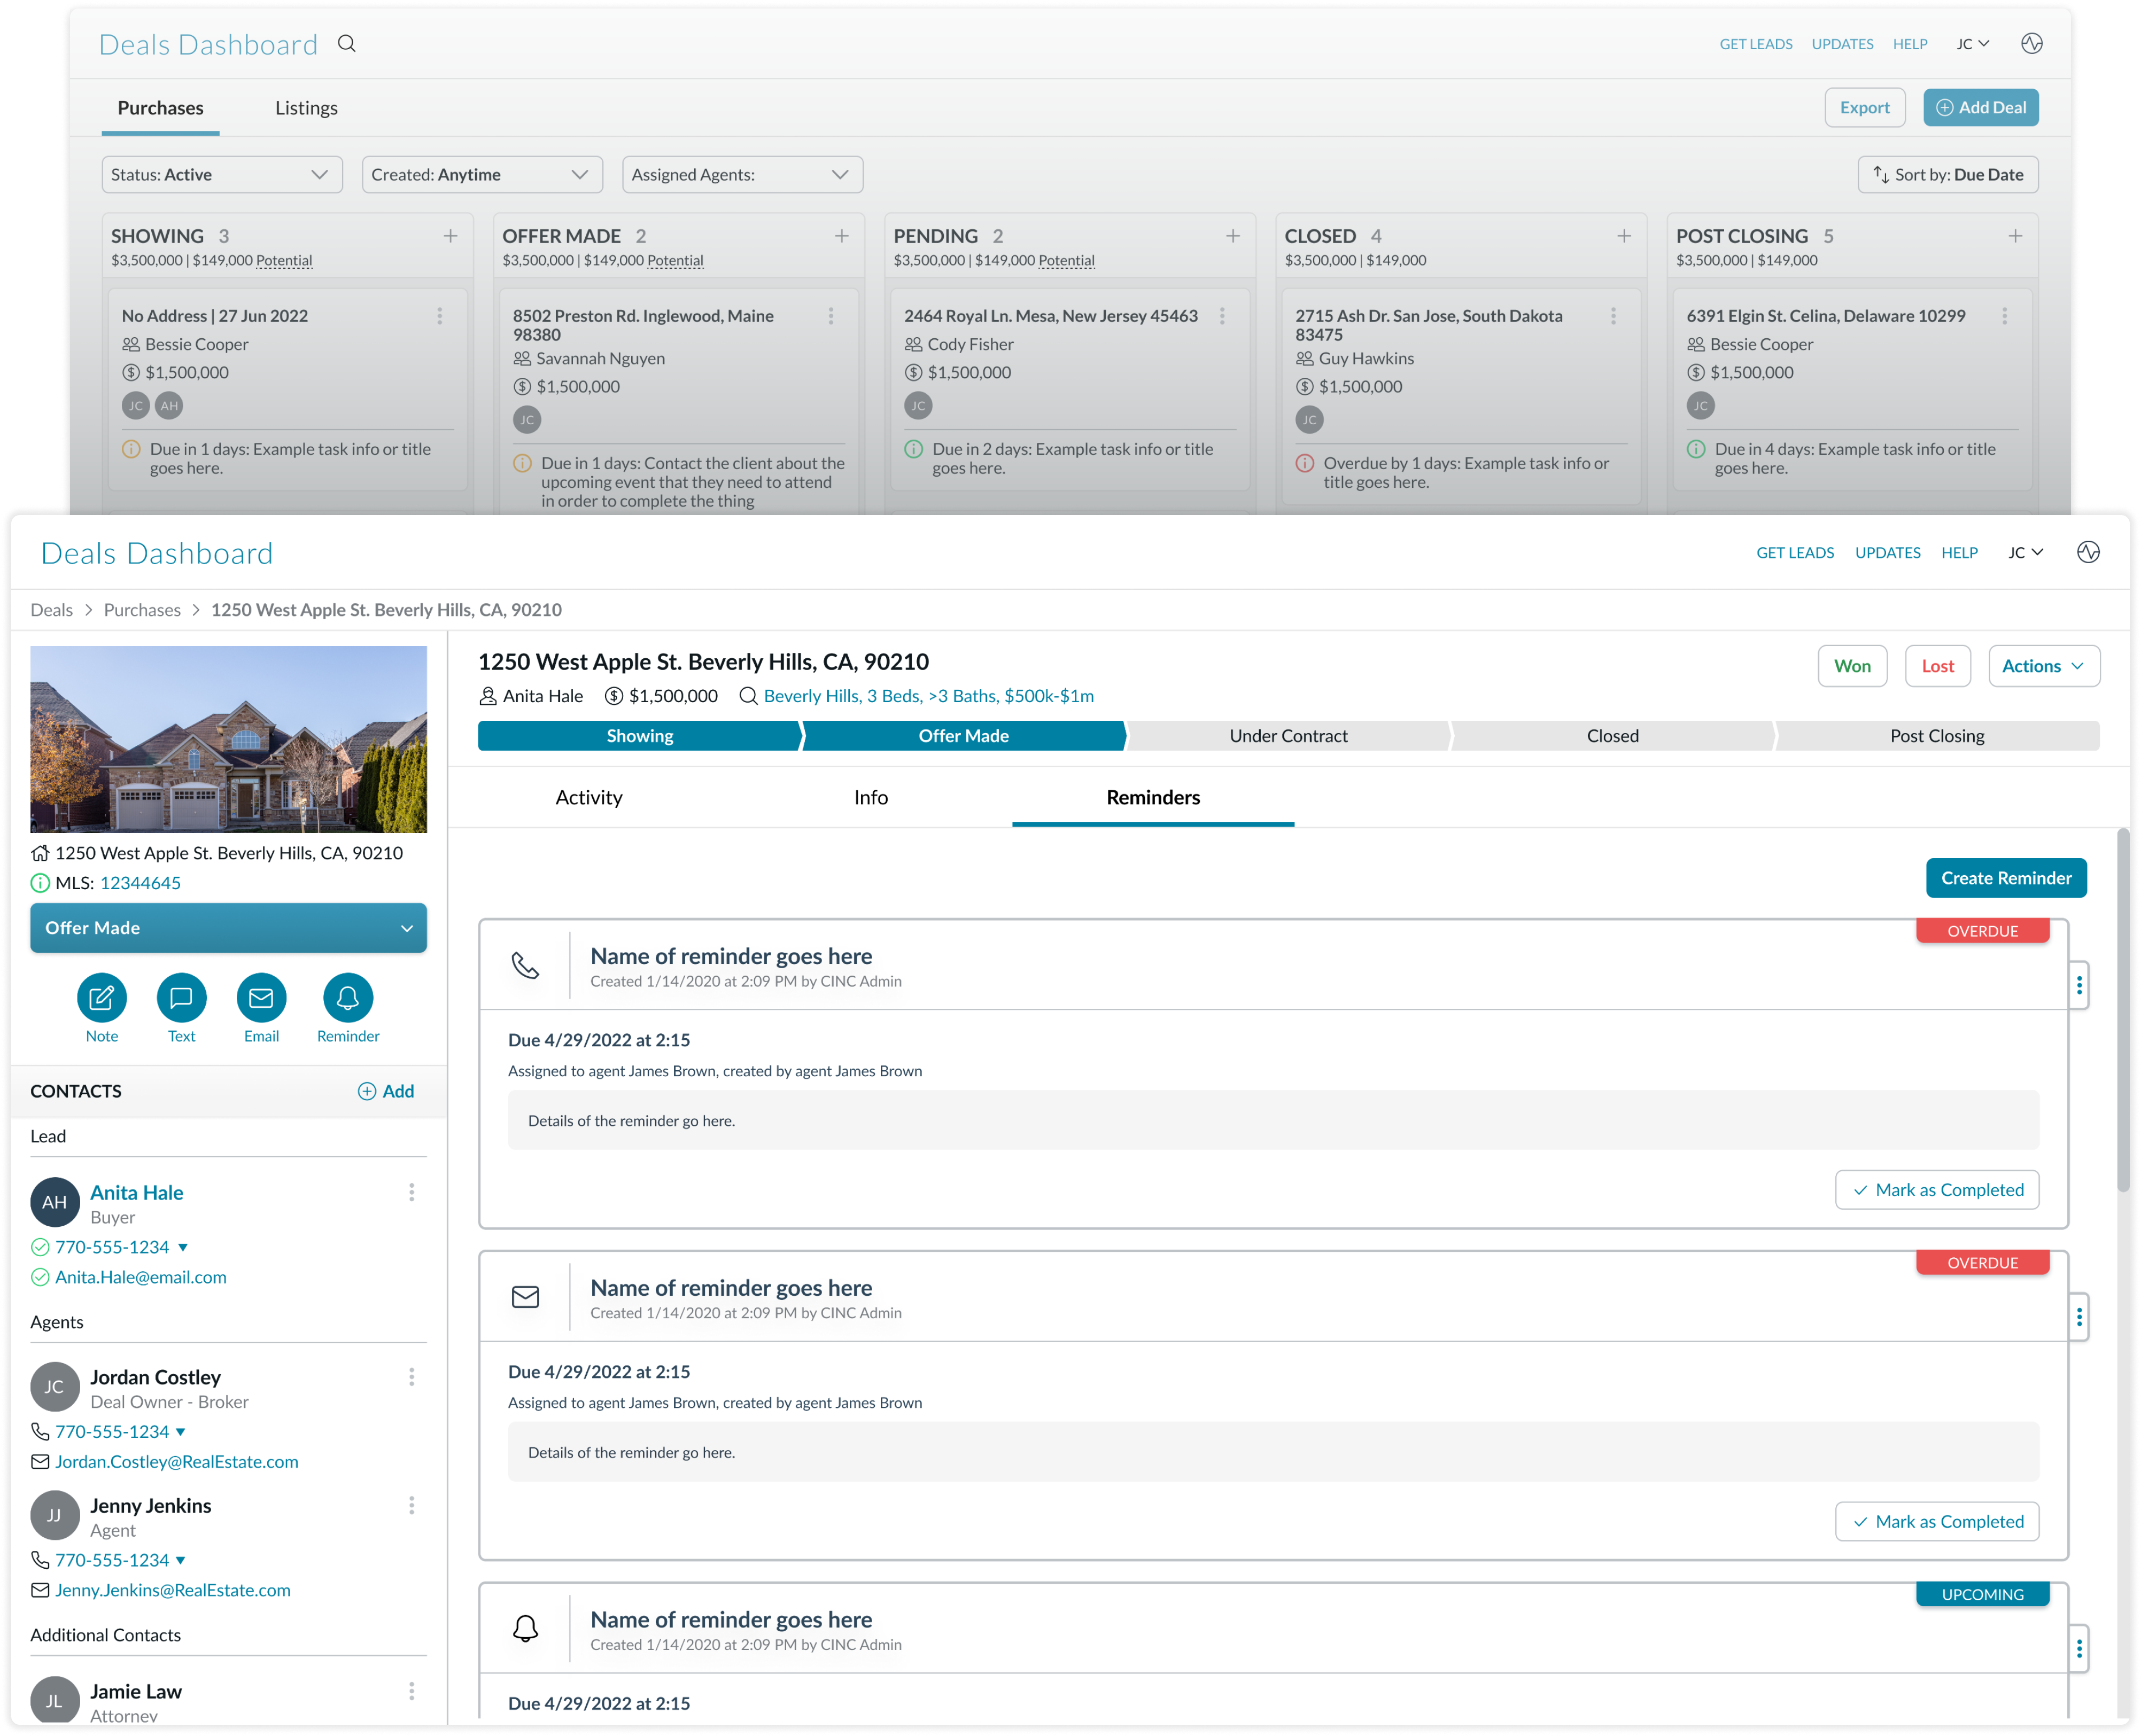The height and width of the screenshot is (1736, 2141).
Task: Open the kebab menu on the email reminder card
Action: coord(2079,1317)
